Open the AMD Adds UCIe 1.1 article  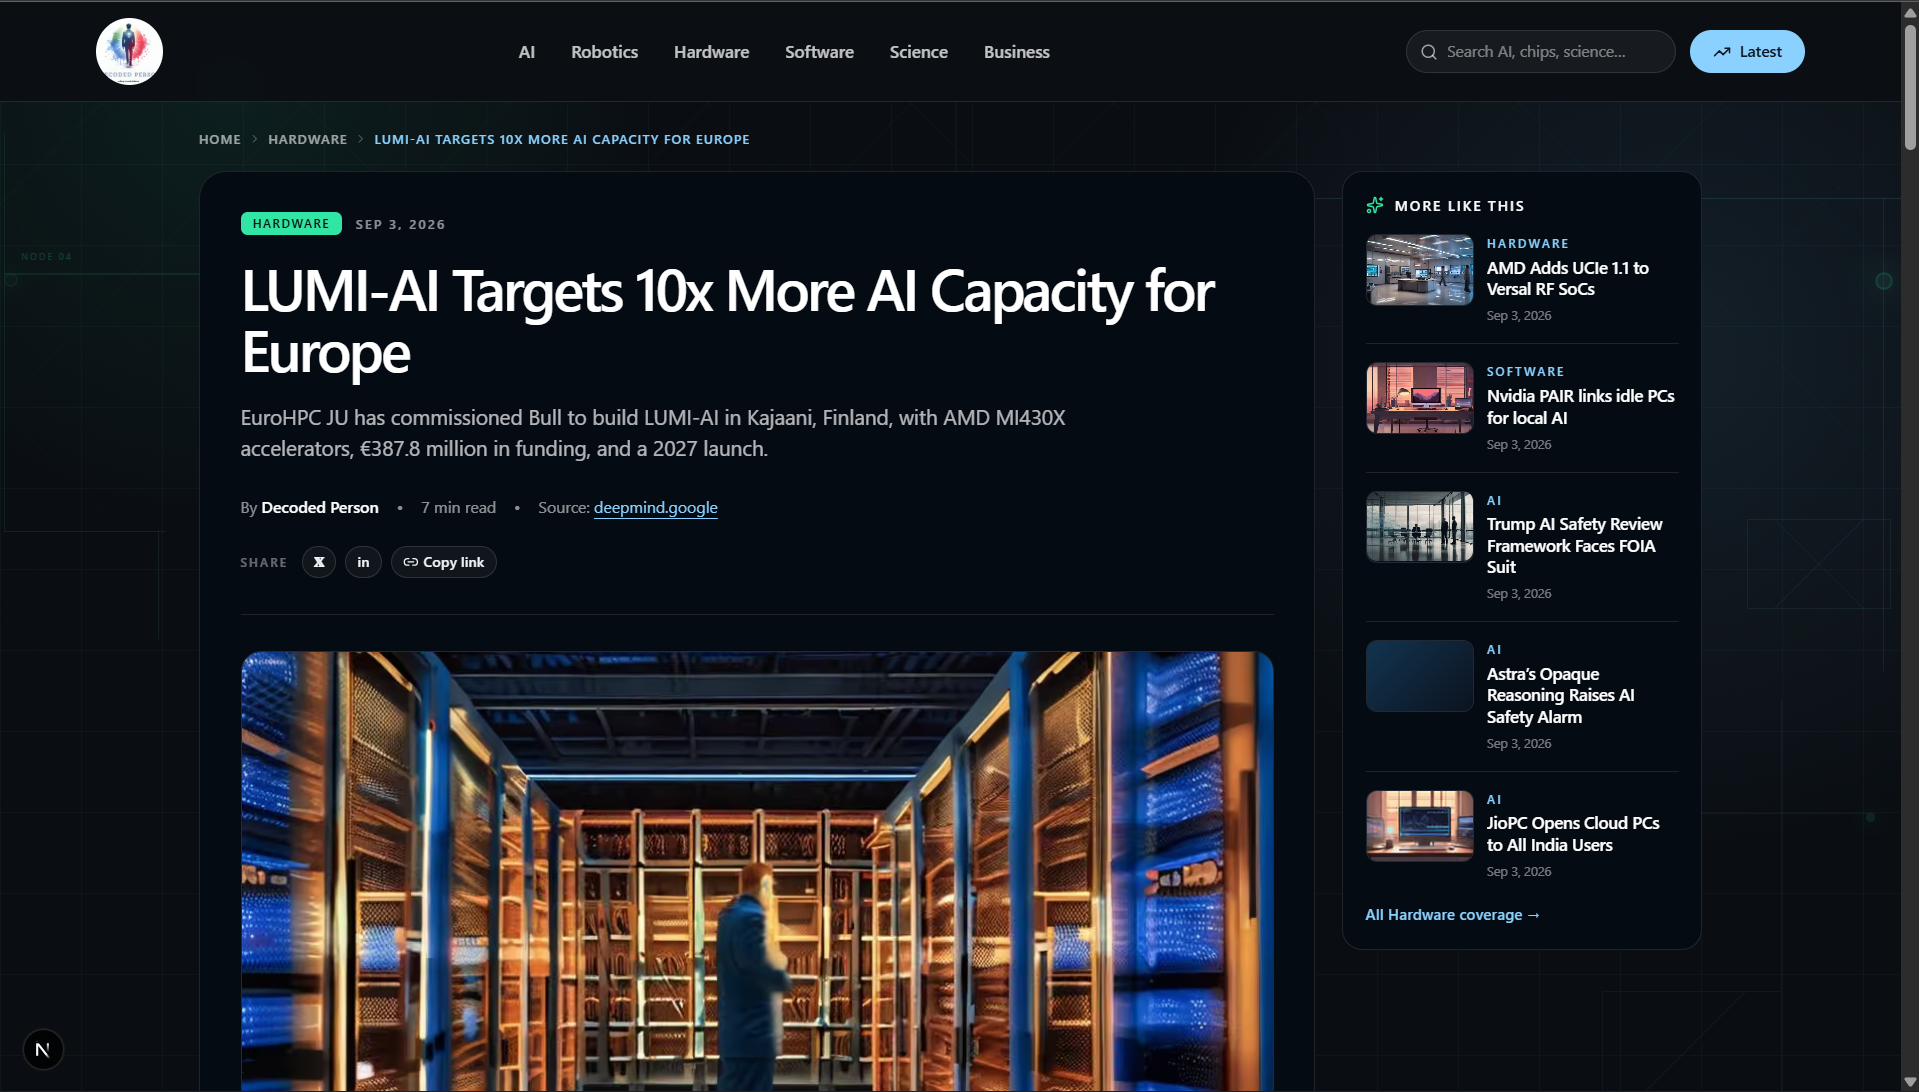1567,278
